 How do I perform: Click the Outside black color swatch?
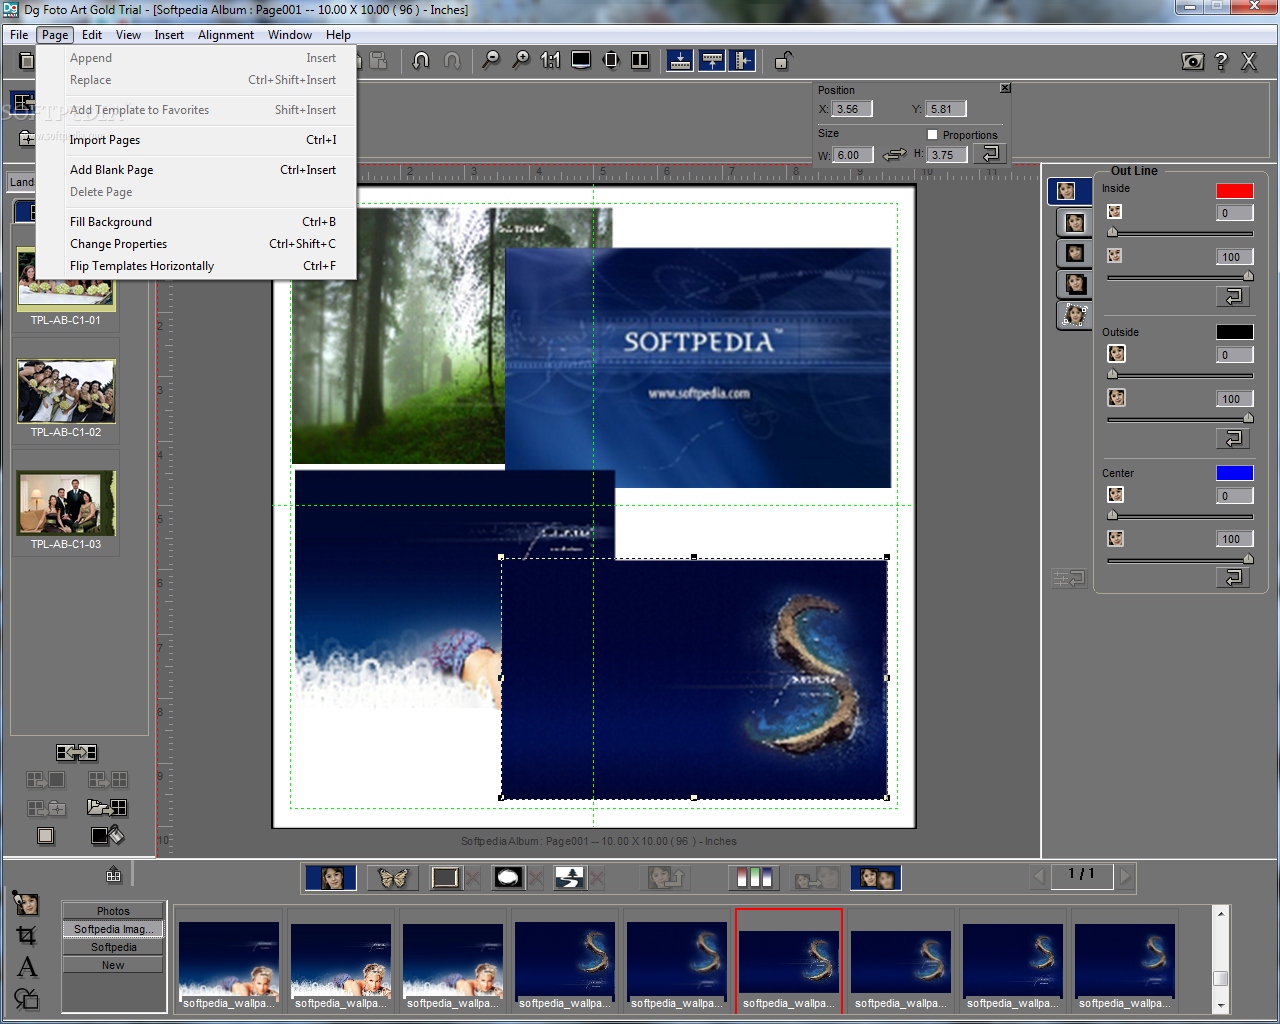click(x=1234, y=332)
